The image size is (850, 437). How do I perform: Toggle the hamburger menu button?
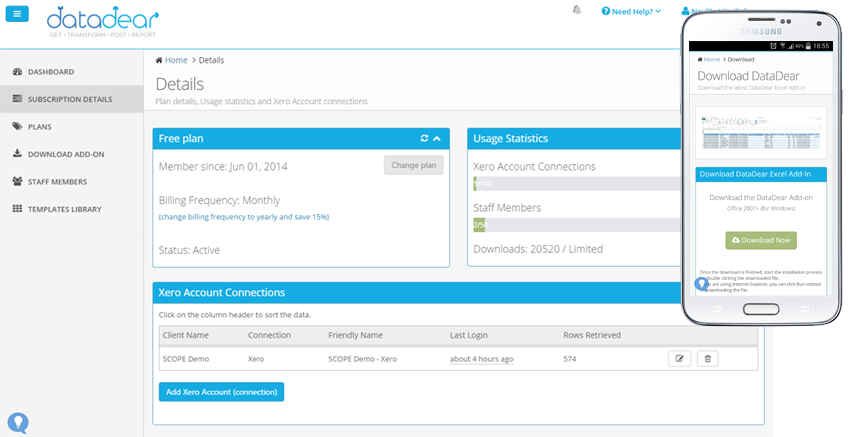pos(17,14)
